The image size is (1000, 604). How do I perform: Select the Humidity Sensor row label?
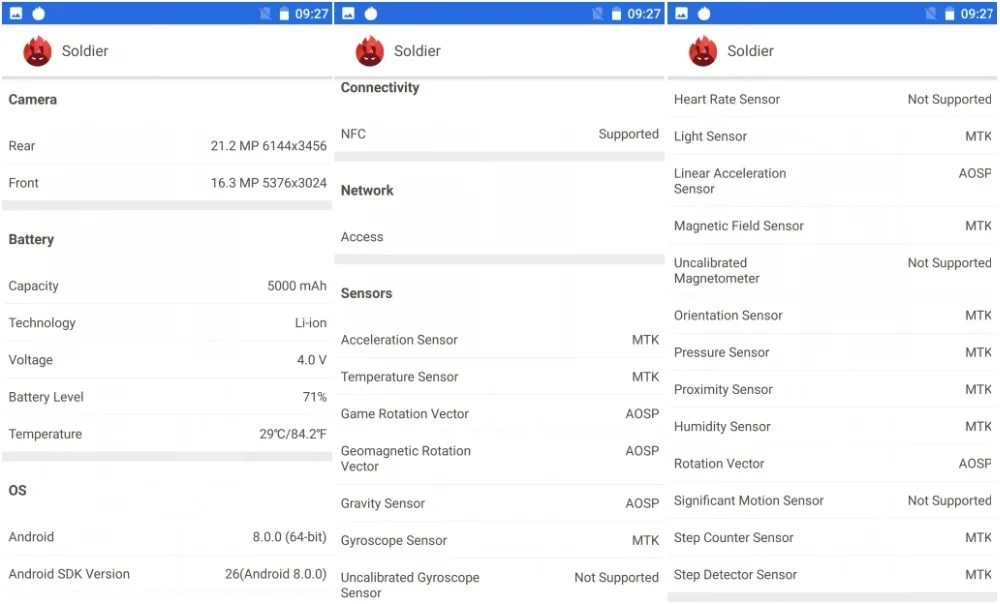coord(722,426)
